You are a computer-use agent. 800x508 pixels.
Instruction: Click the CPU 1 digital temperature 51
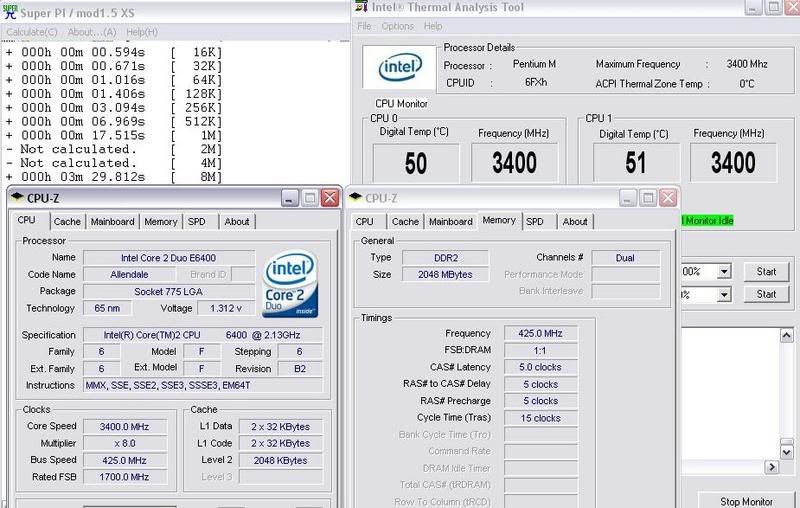(635, 163)
